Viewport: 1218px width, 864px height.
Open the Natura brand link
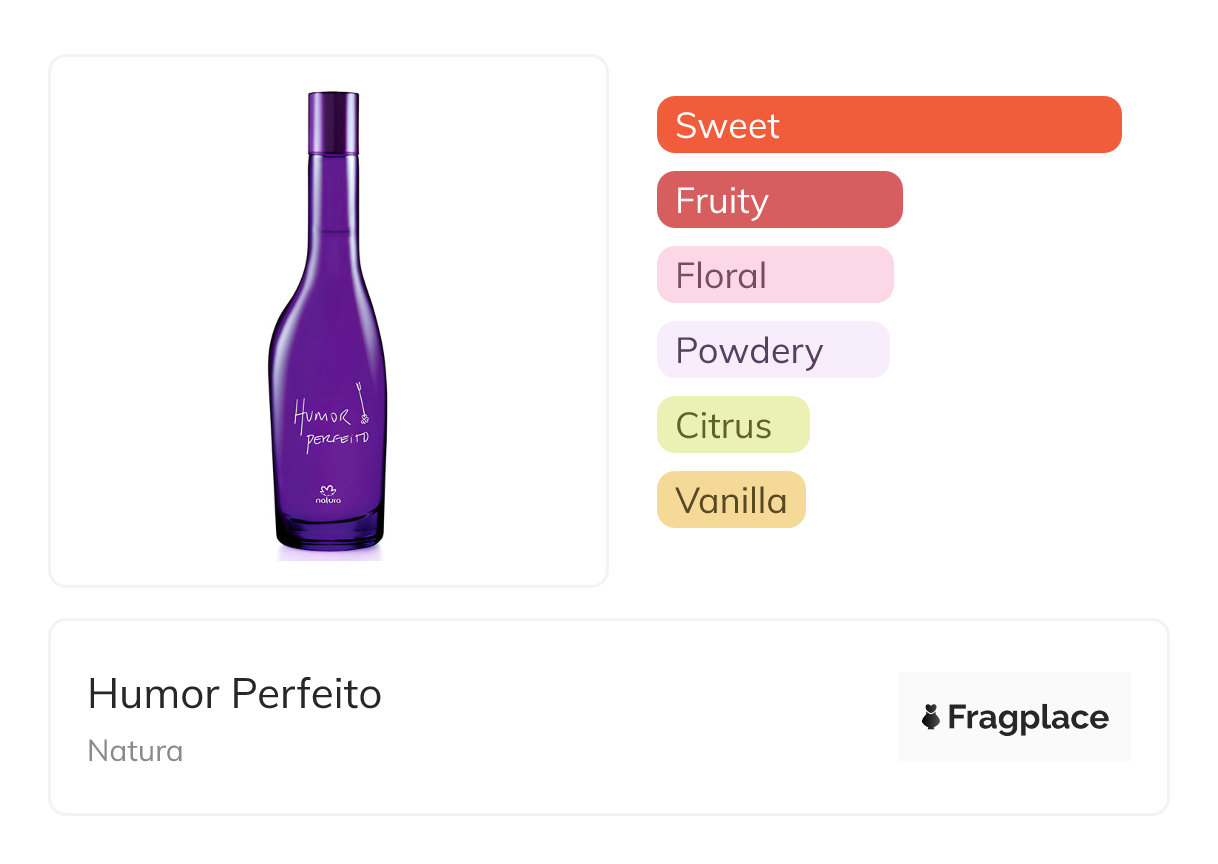[135, 751]
